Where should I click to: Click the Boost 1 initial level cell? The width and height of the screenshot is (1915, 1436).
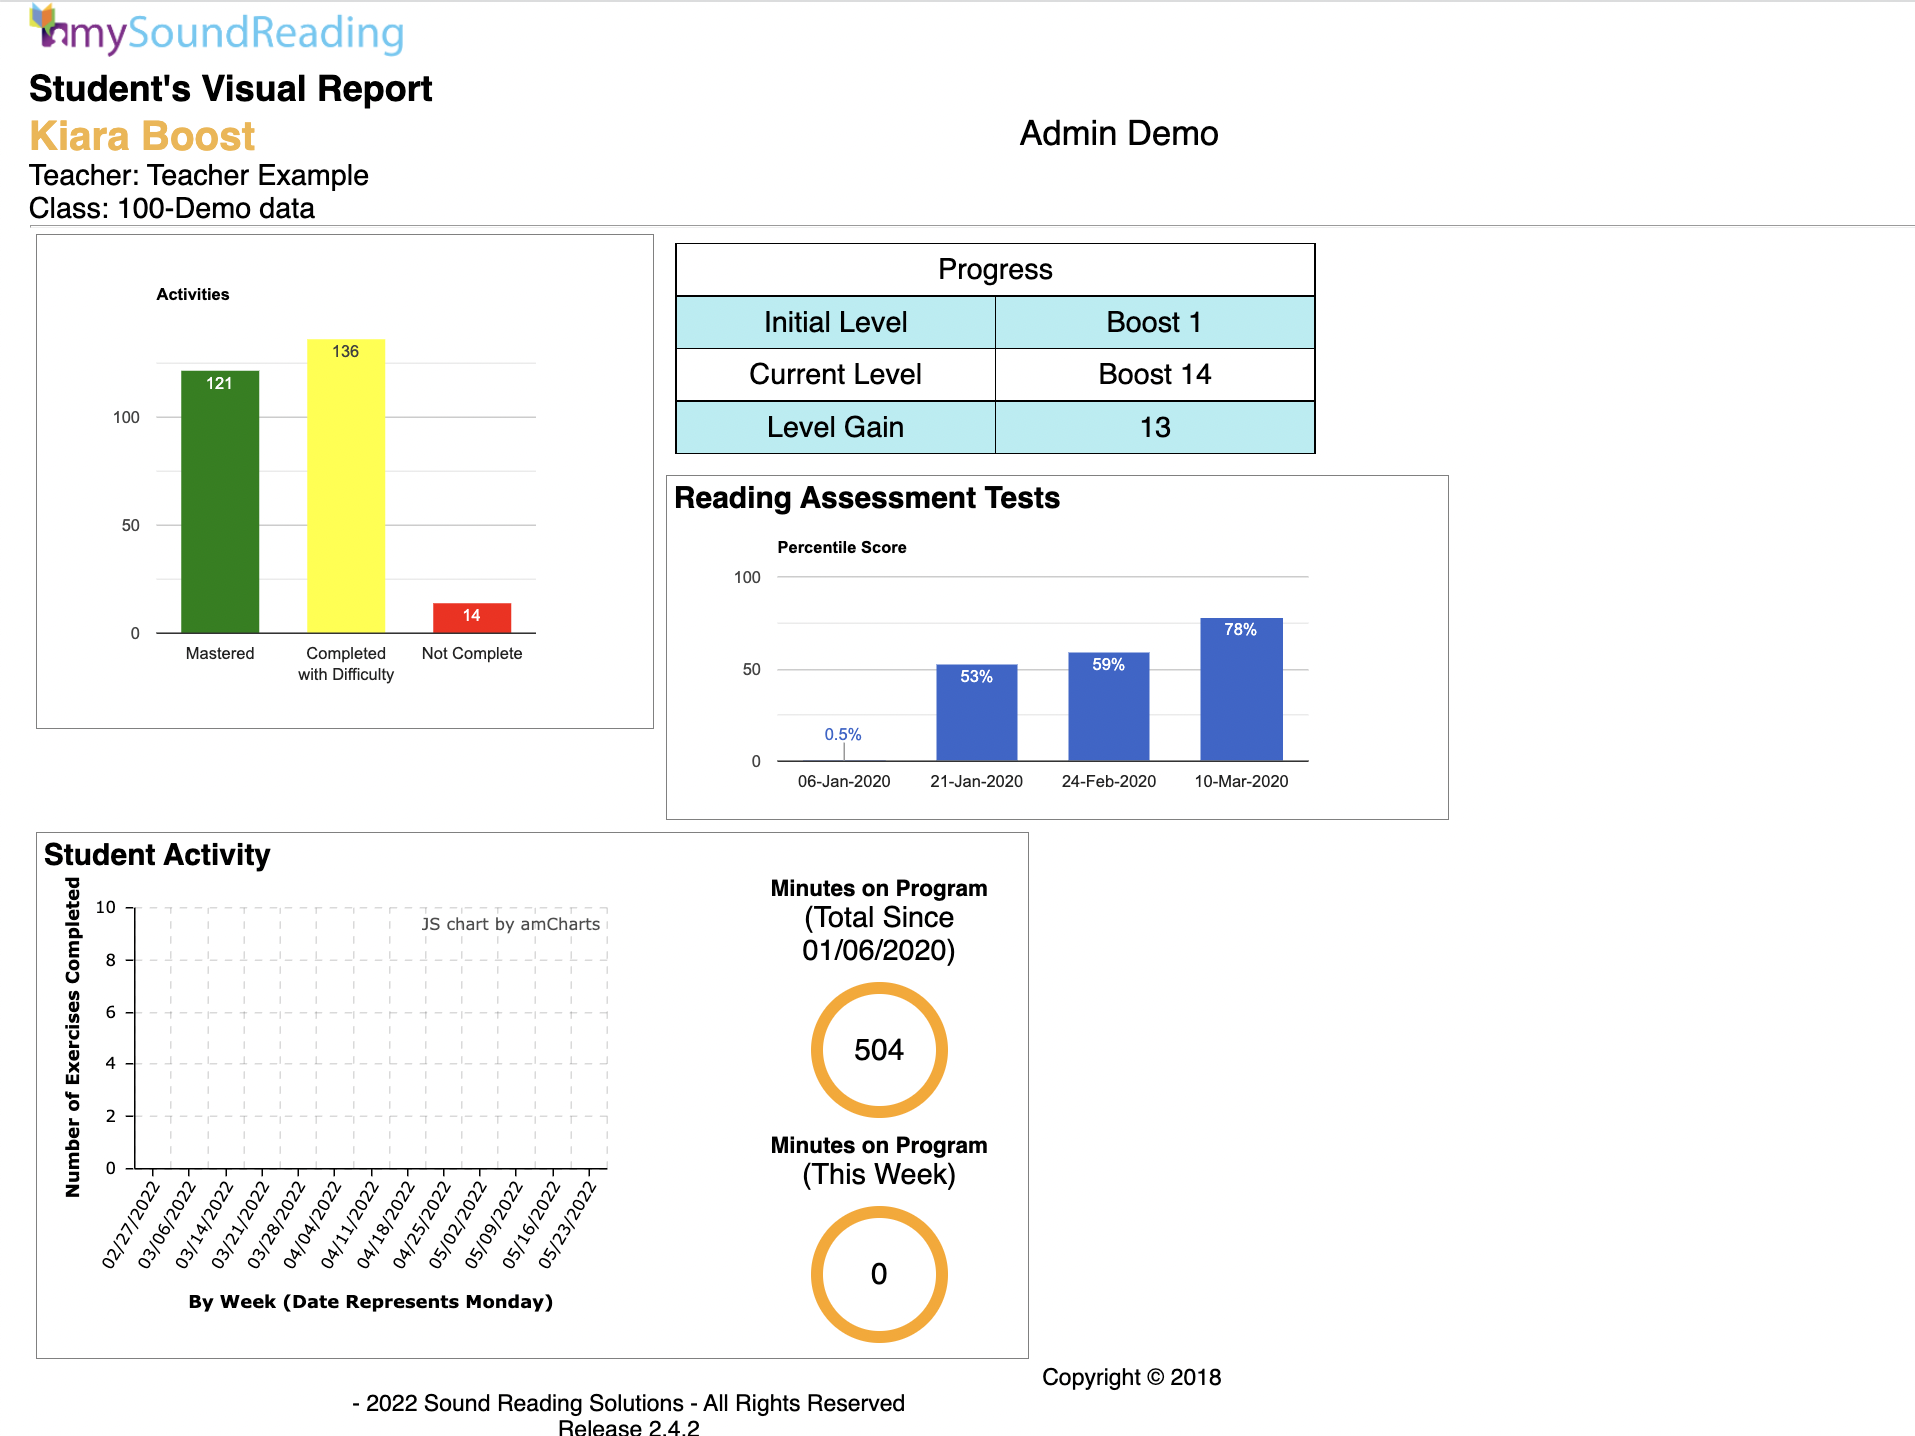pos(1154,322)
